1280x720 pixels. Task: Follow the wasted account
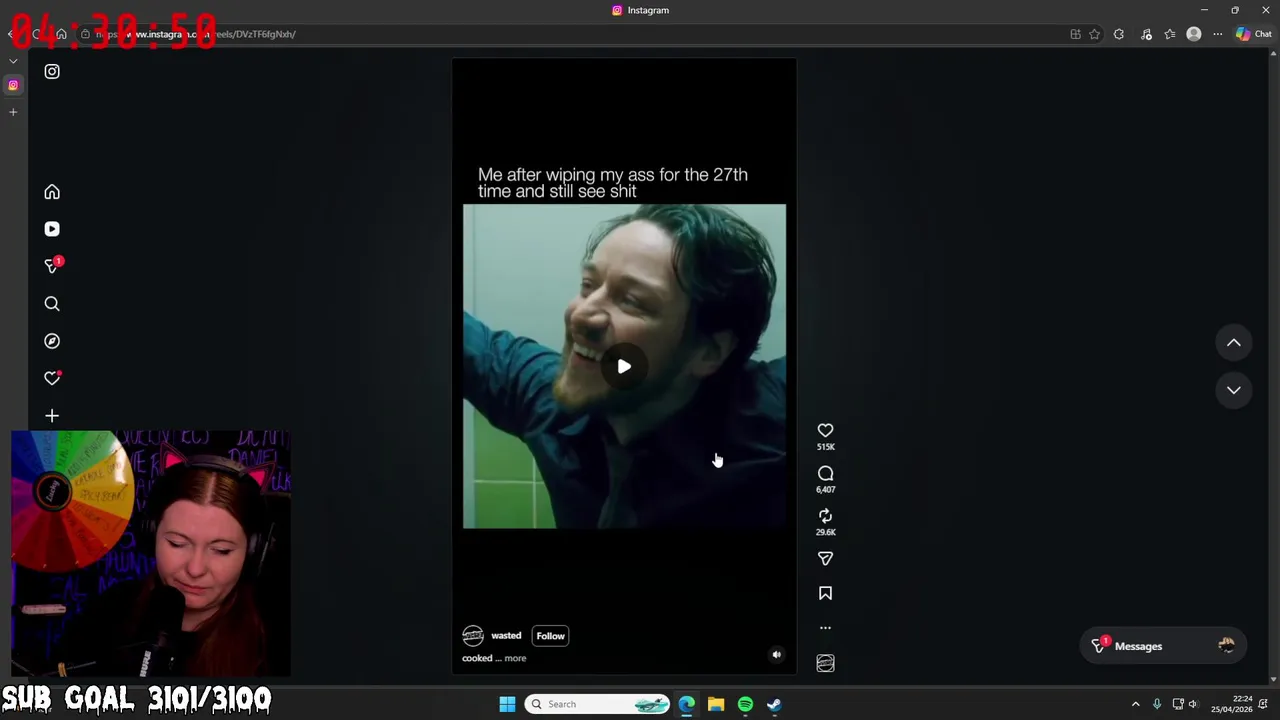pos(550,636)
